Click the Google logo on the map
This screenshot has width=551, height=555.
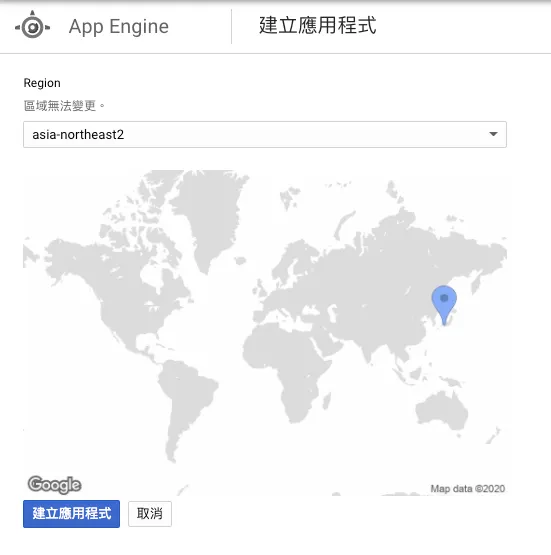pos(54,485)
